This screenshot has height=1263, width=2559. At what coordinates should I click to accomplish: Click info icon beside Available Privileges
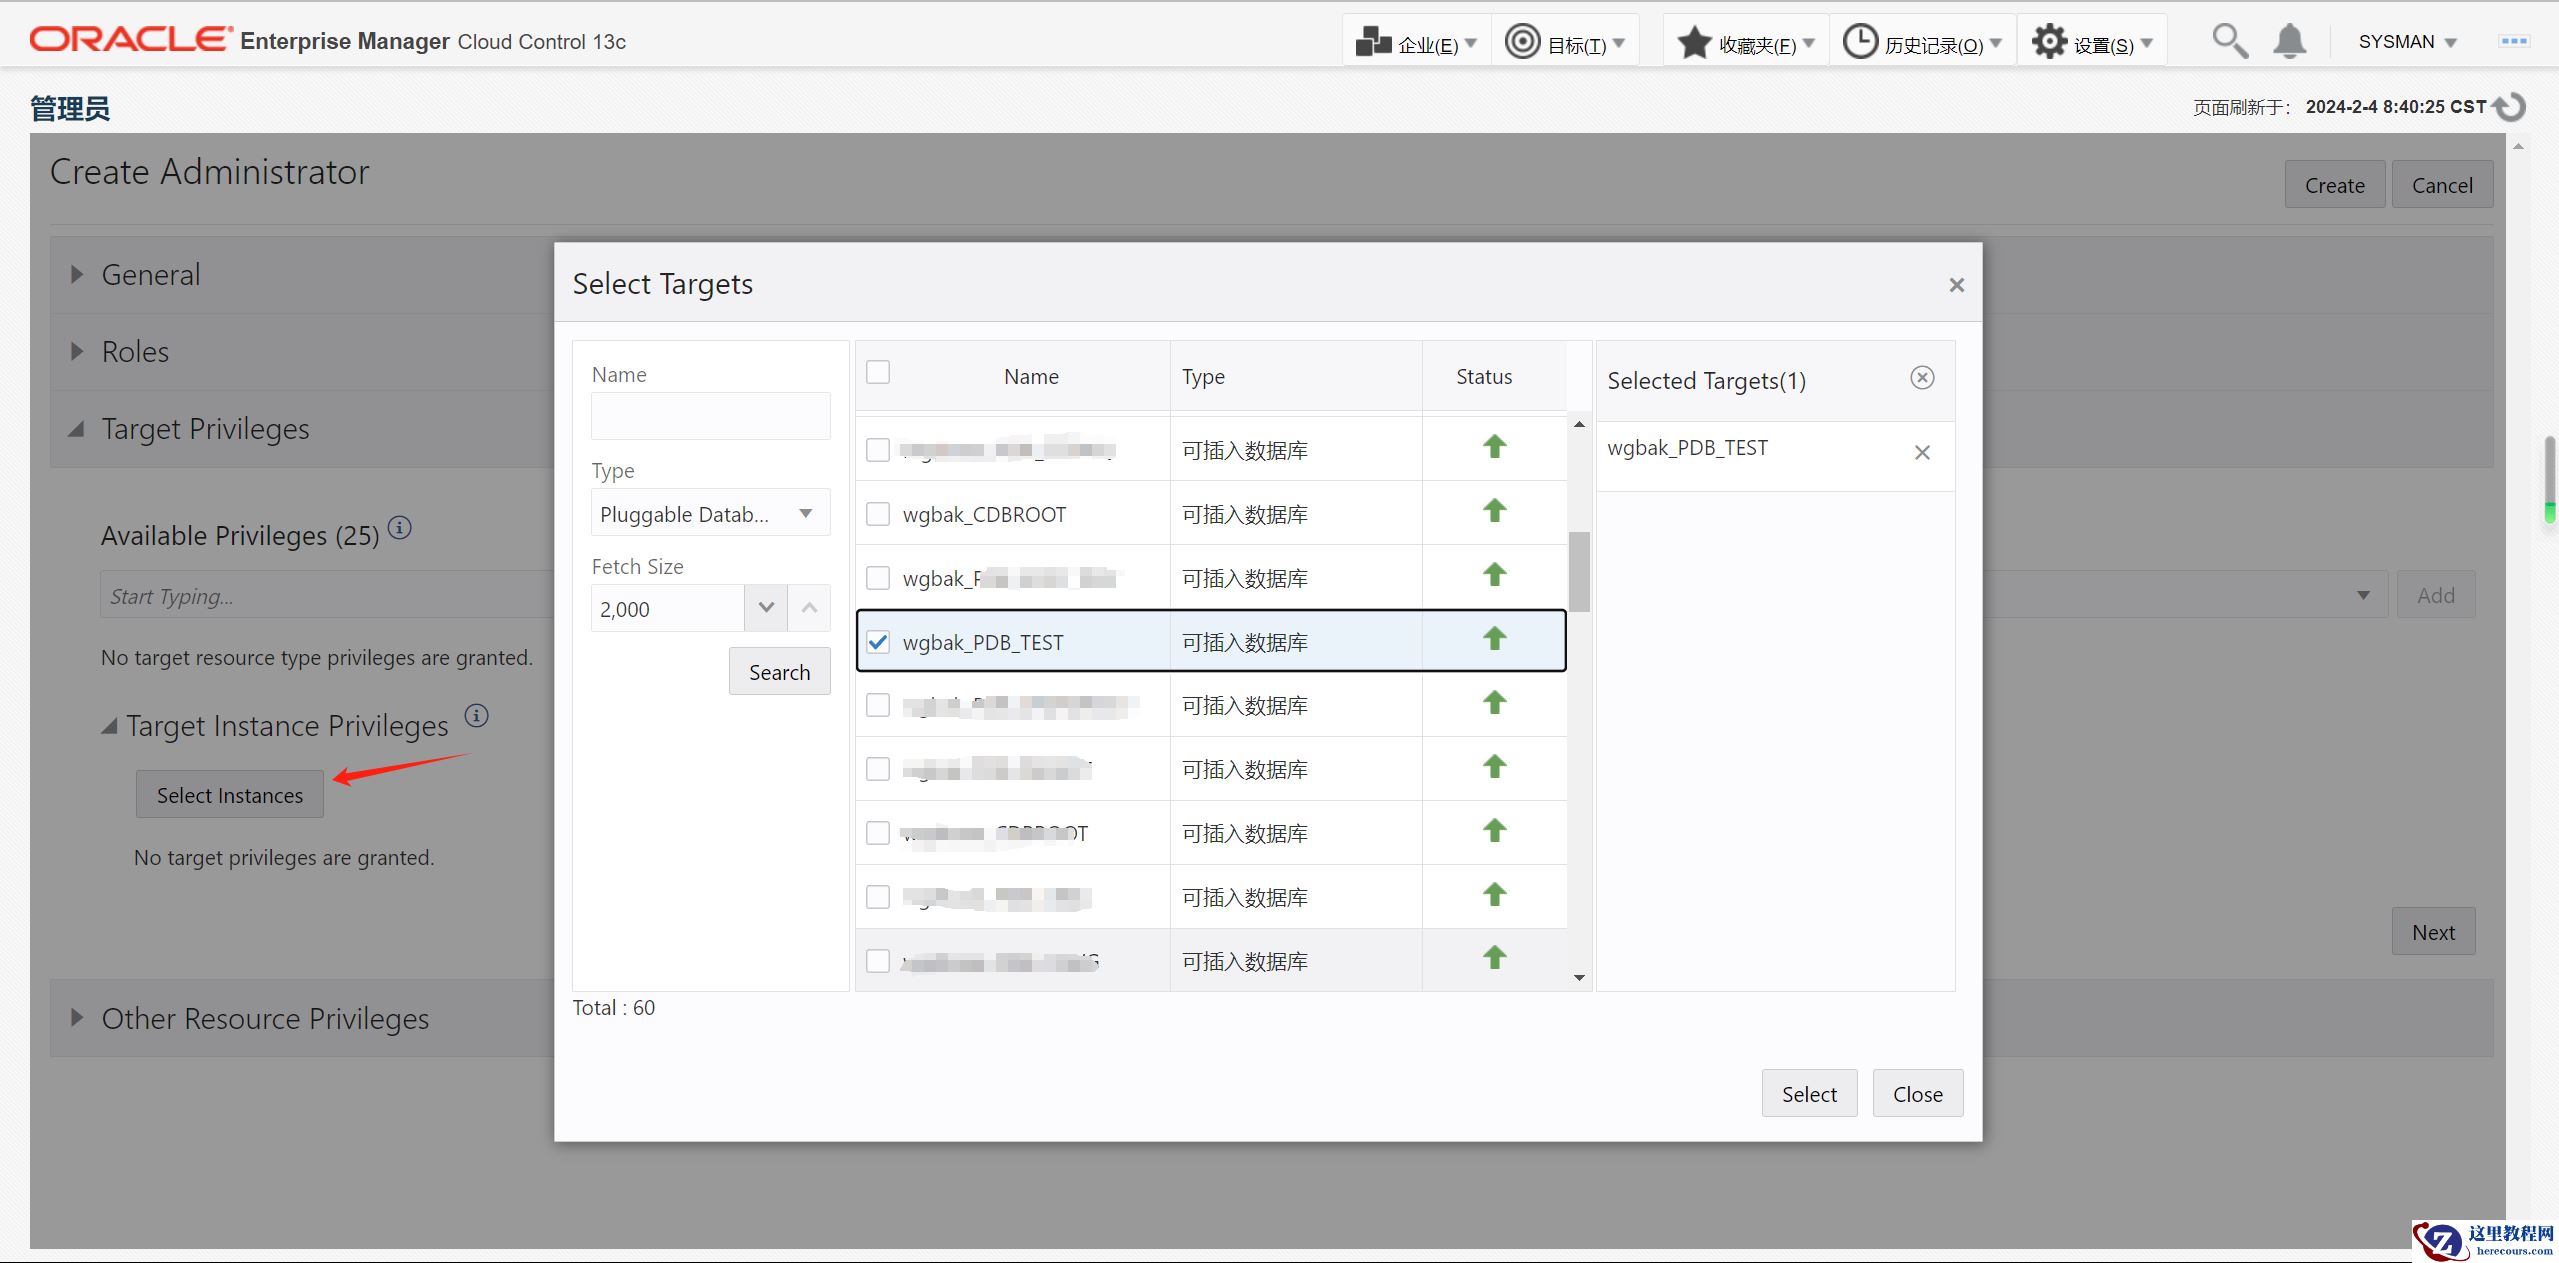coord(399,528)
